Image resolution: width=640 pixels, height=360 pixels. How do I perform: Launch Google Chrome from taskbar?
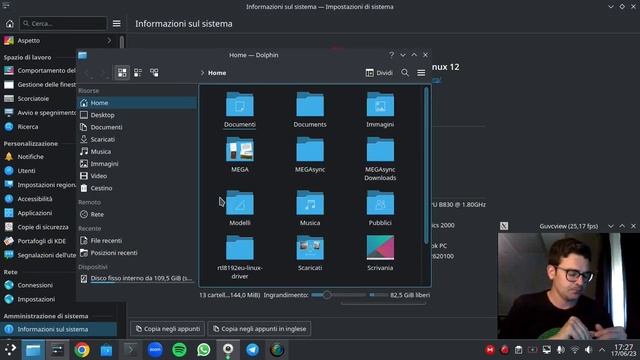pos(82,350)
